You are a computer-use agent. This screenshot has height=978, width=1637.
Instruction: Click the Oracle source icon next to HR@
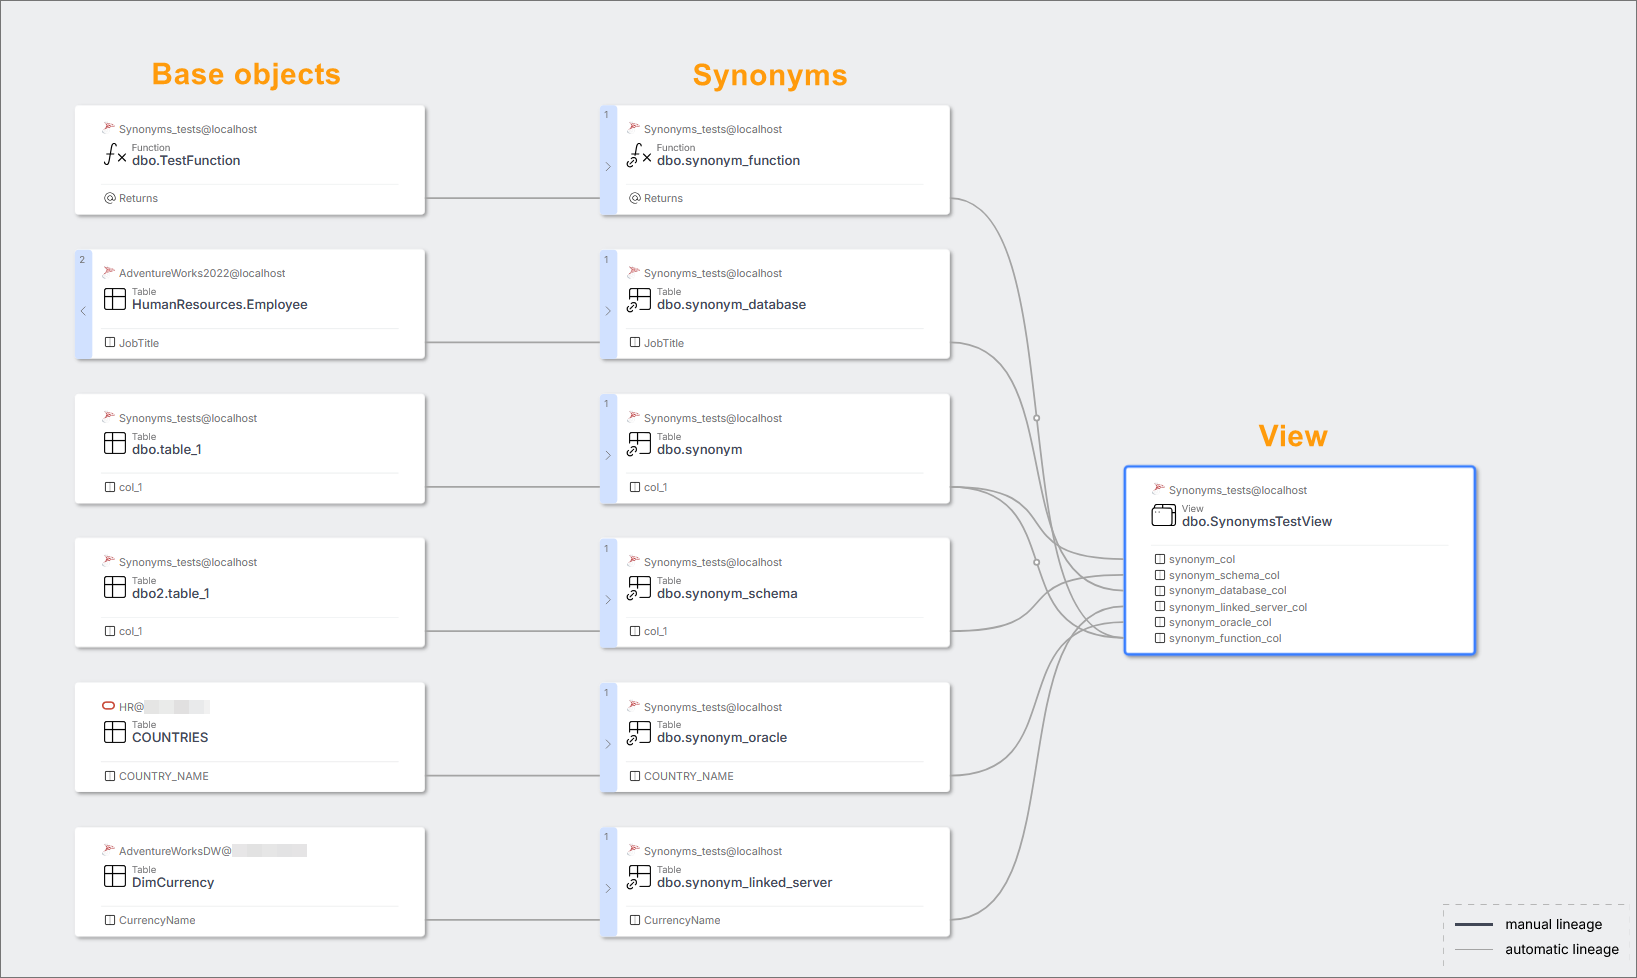click(109, 706)
